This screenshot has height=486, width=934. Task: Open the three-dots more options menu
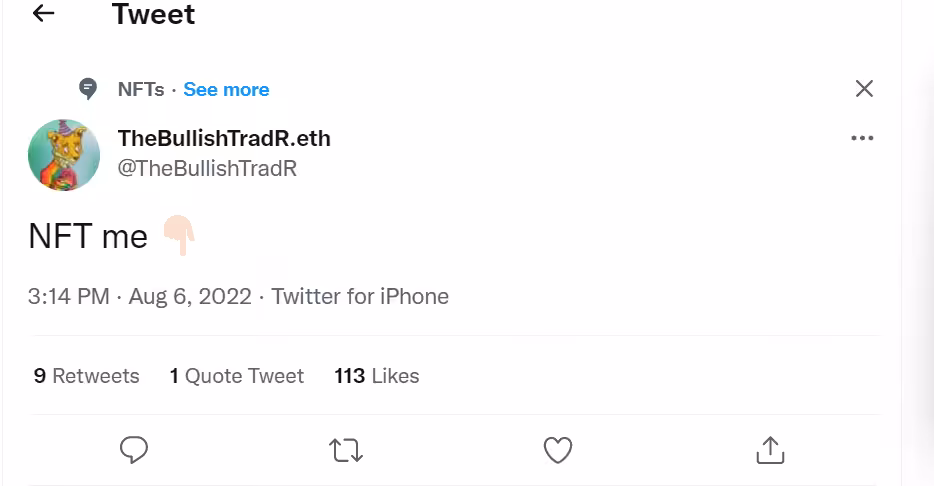click(x=862, y=138)
